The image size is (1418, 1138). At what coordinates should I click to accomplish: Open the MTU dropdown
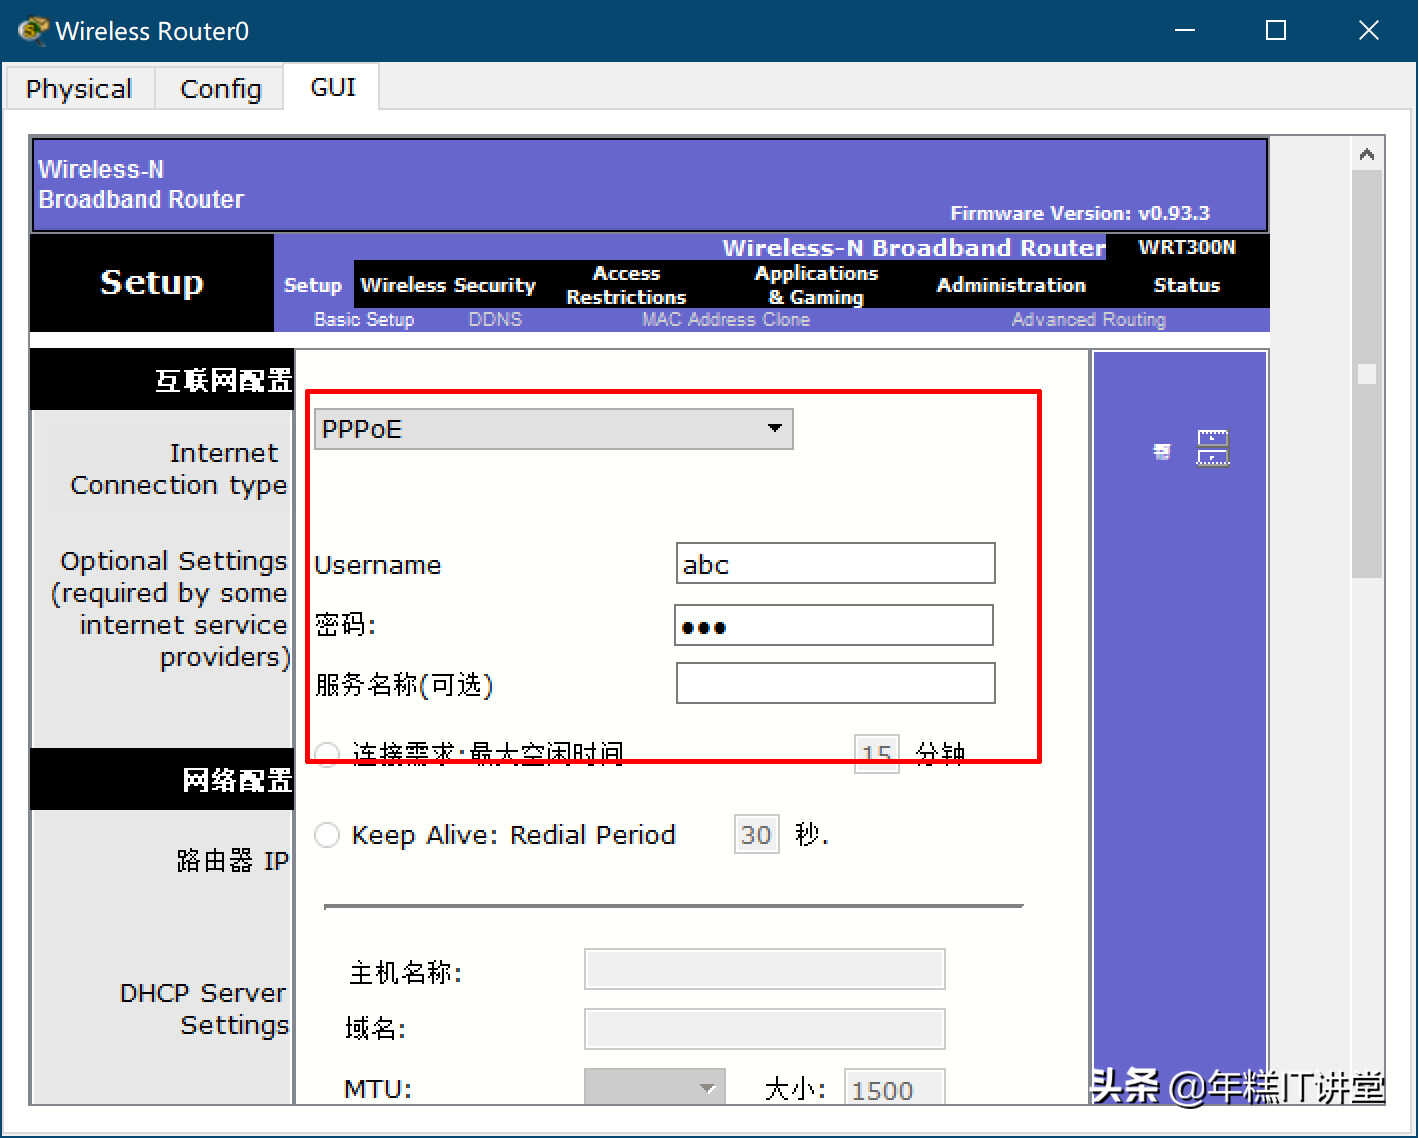point(655,1087)
